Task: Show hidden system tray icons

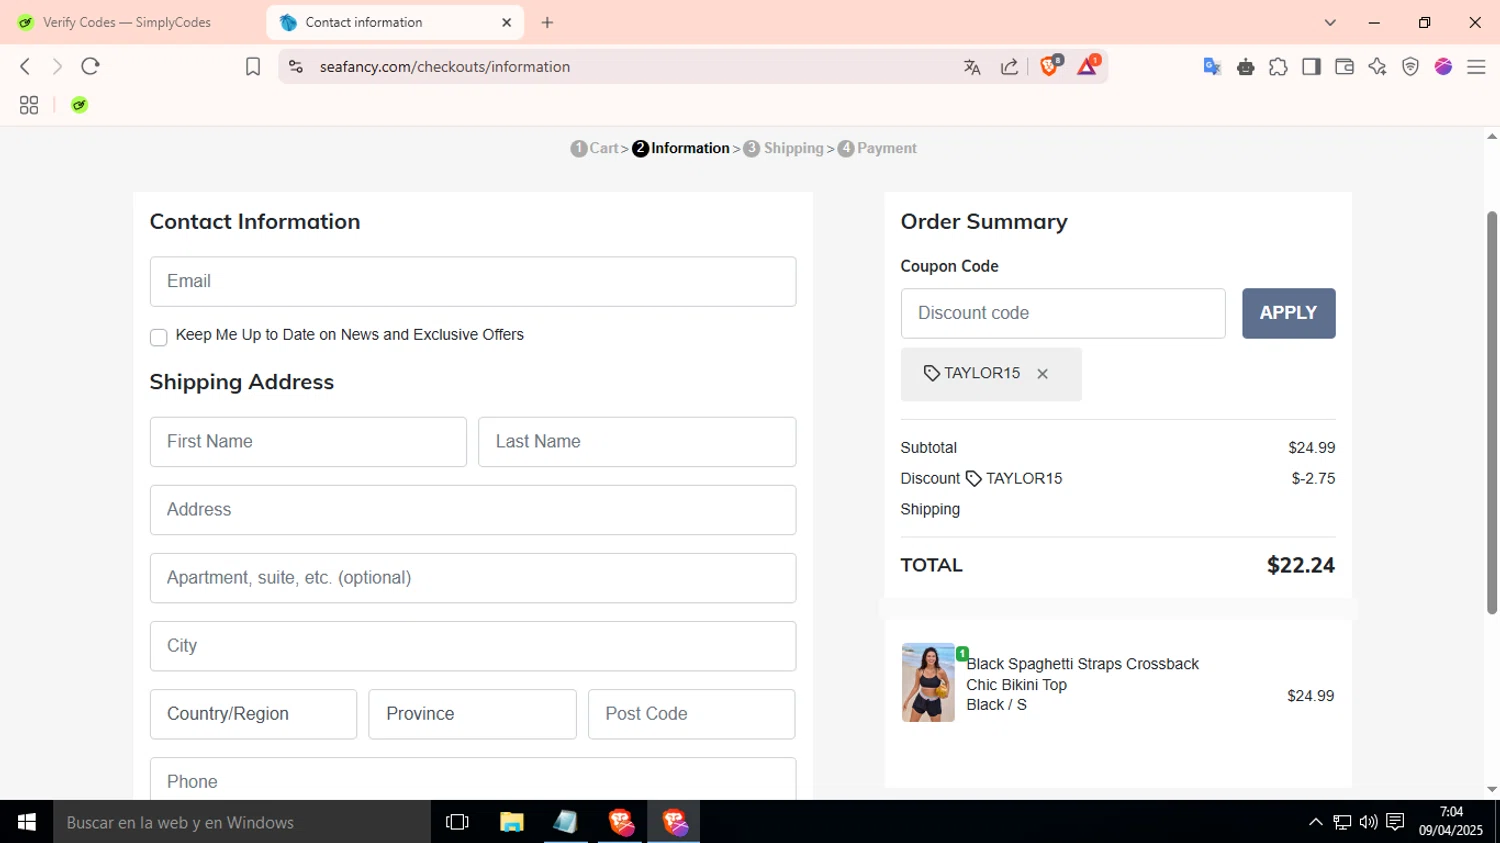Action: [1316, 822]
